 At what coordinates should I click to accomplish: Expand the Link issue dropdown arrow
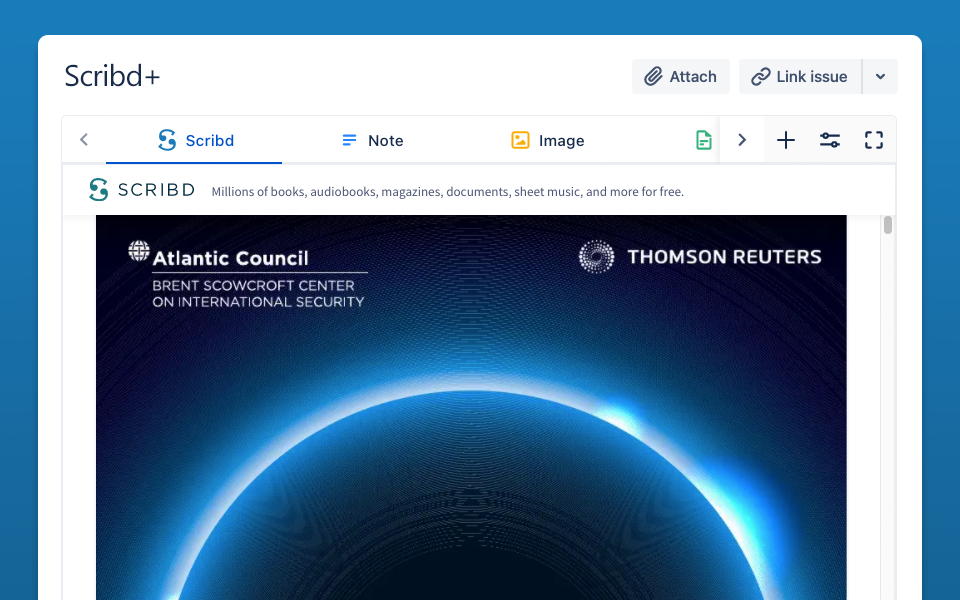click(x=880, y=77)
